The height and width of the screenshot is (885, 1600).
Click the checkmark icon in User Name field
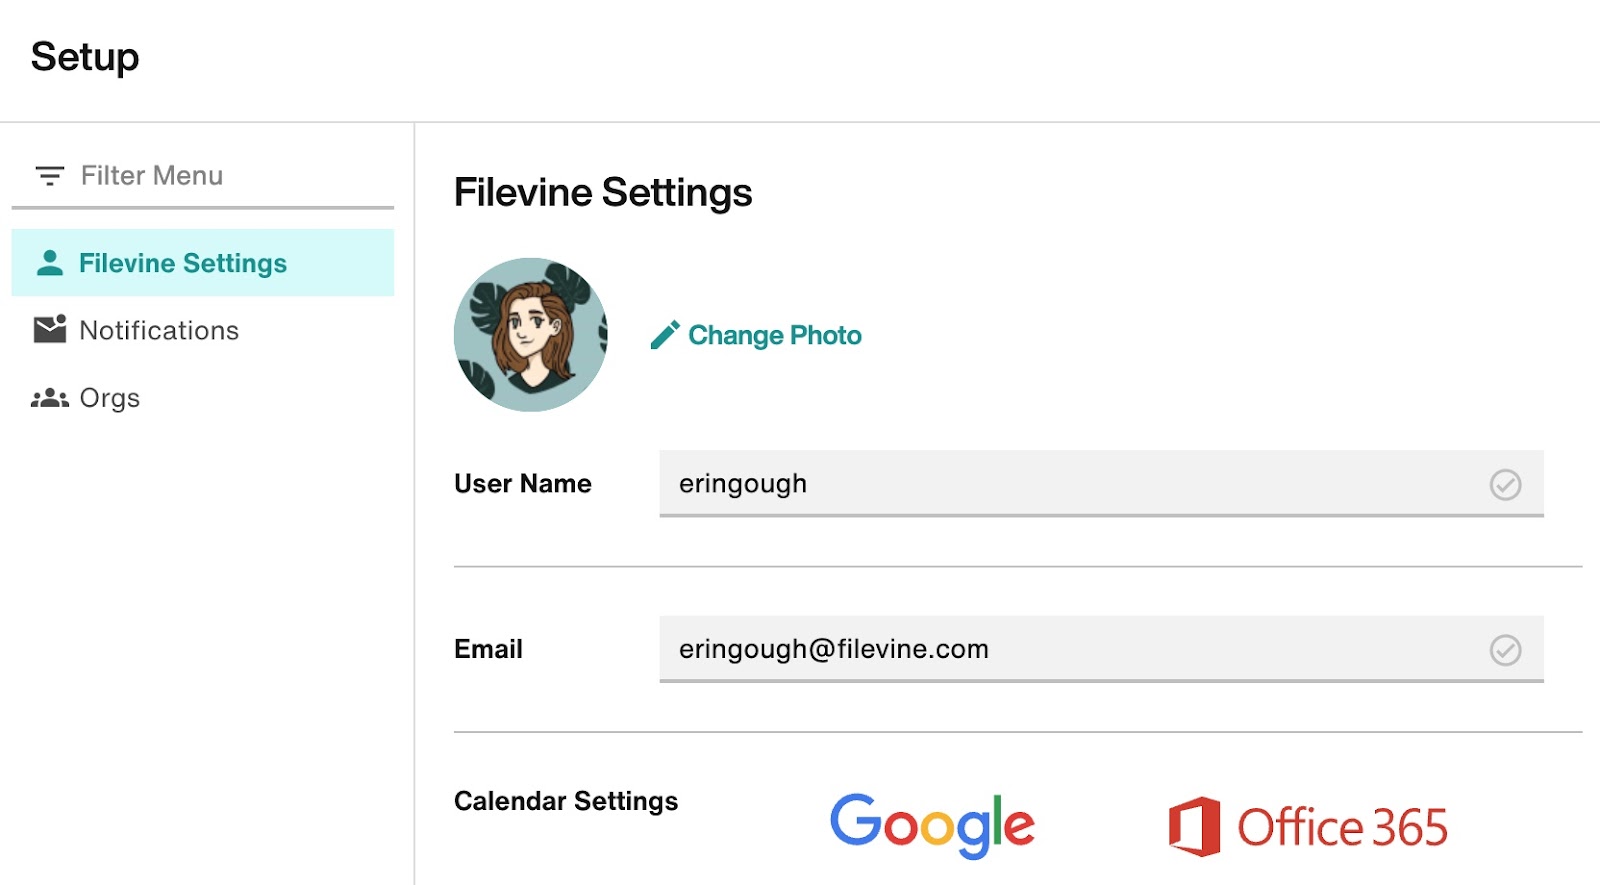click(1505, 485)
